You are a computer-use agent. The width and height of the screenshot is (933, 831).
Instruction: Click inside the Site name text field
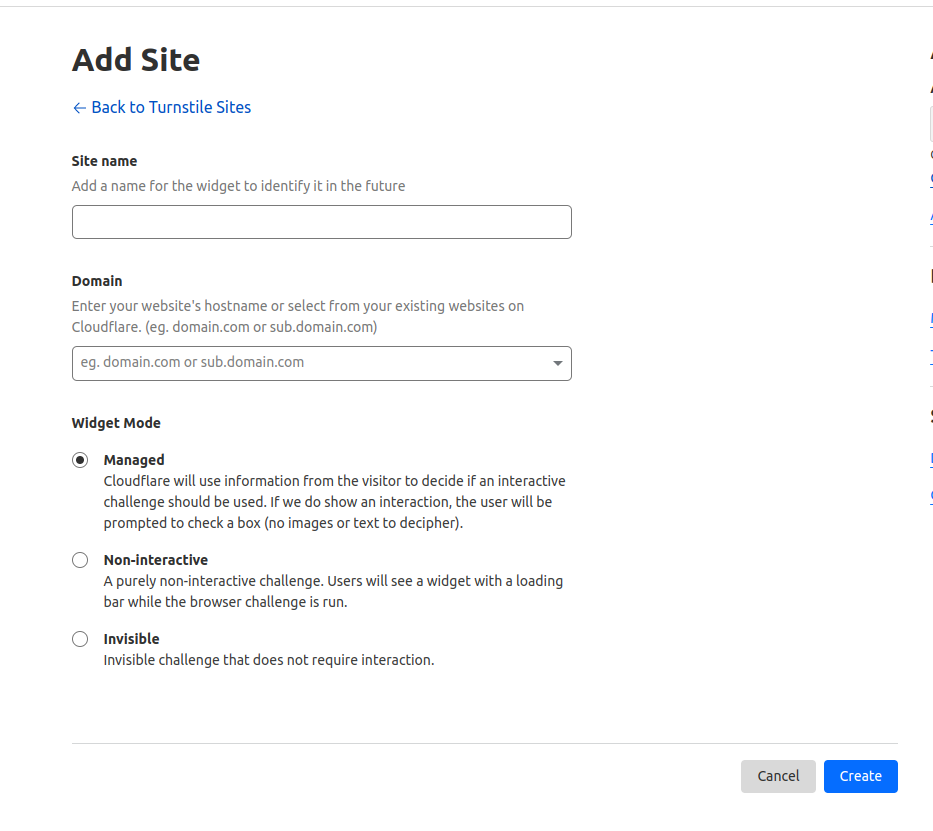(321, 221)
